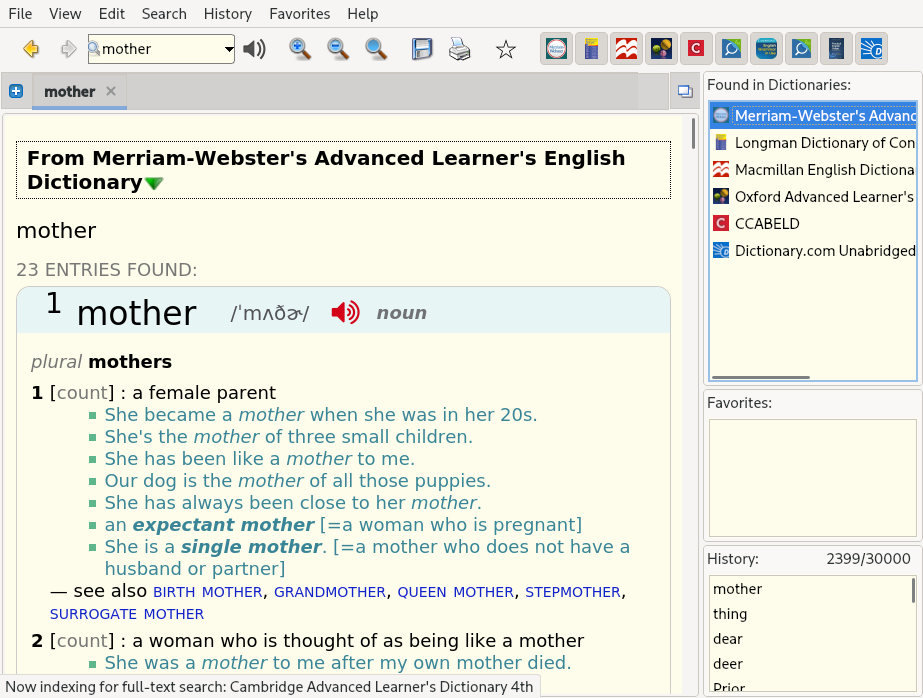Go back with the yellow left arrow
923x698 pixels.
31,49
